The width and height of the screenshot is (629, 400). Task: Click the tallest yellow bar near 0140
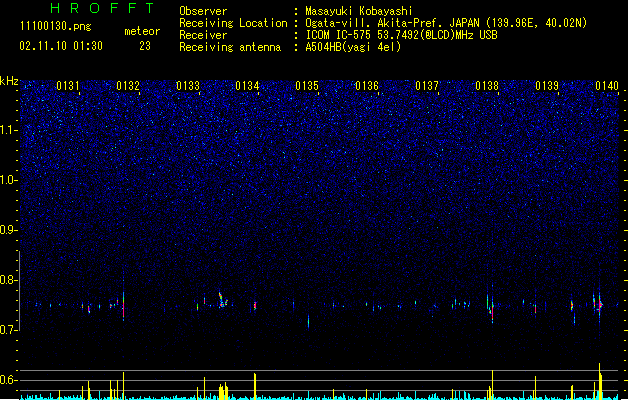coord(600,381)
